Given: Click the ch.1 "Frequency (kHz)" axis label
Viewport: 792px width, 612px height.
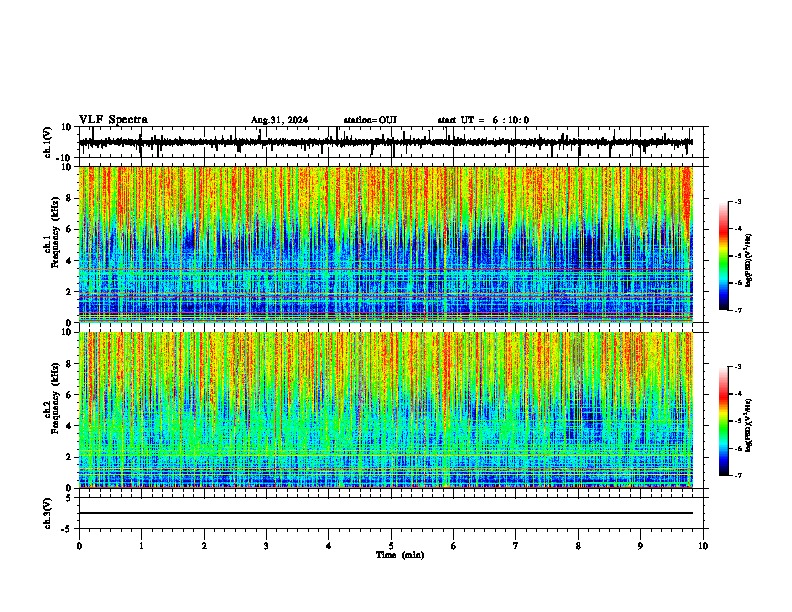Looking at the screenshot, I should point(55,230).
